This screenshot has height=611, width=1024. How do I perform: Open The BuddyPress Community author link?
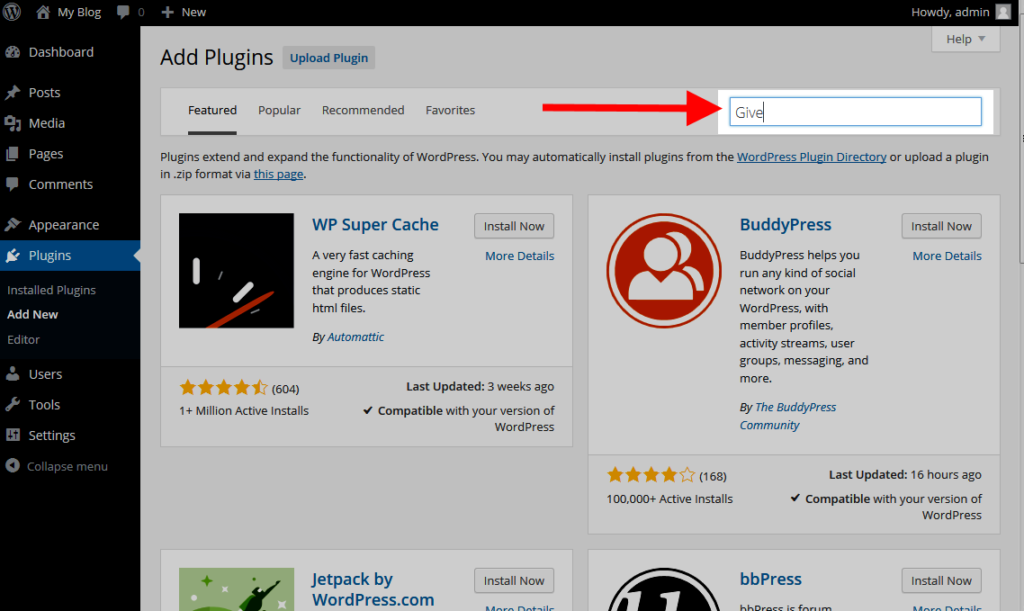click(788, 416)
